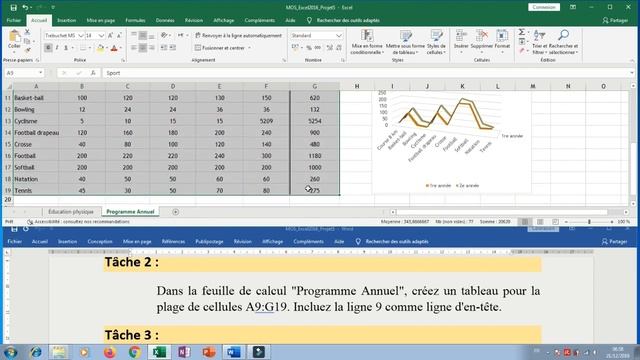Click the line chart on the worksheet
The width and height of the screenshot is (640, 360).
451,141
